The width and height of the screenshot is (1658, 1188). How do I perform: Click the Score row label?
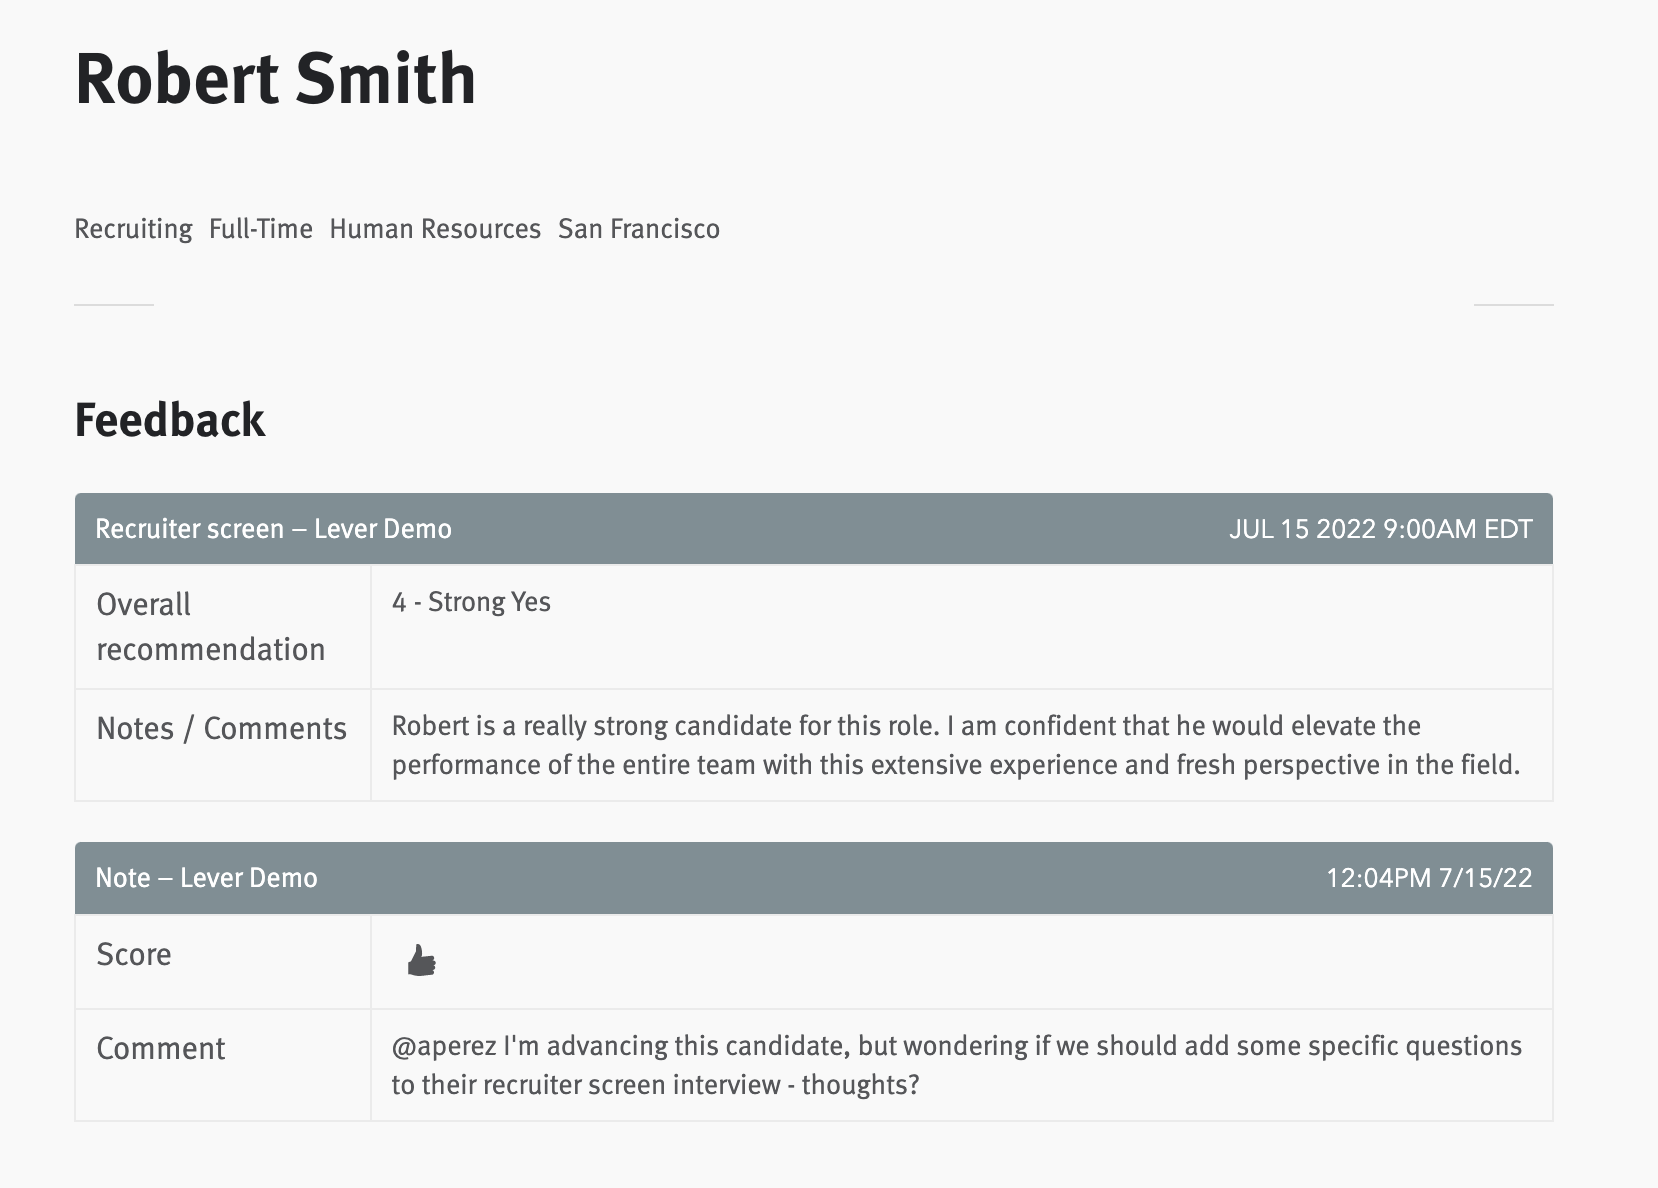pyautogui.click(x=134, y=955)
